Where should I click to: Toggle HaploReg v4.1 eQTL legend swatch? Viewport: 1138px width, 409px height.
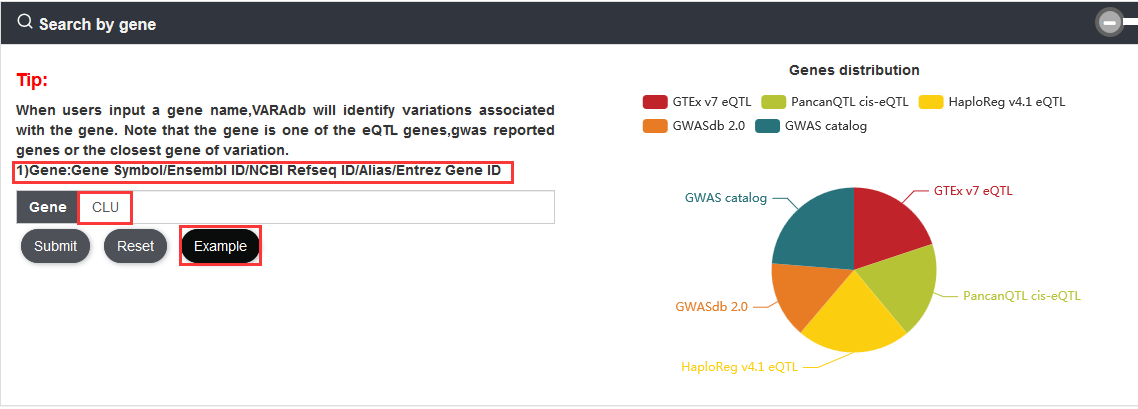coord(931,102)
